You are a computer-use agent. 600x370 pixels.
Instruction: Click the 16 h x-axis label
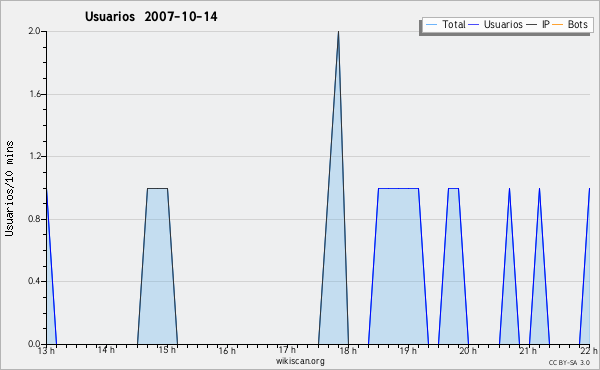(x=227, y=350)
